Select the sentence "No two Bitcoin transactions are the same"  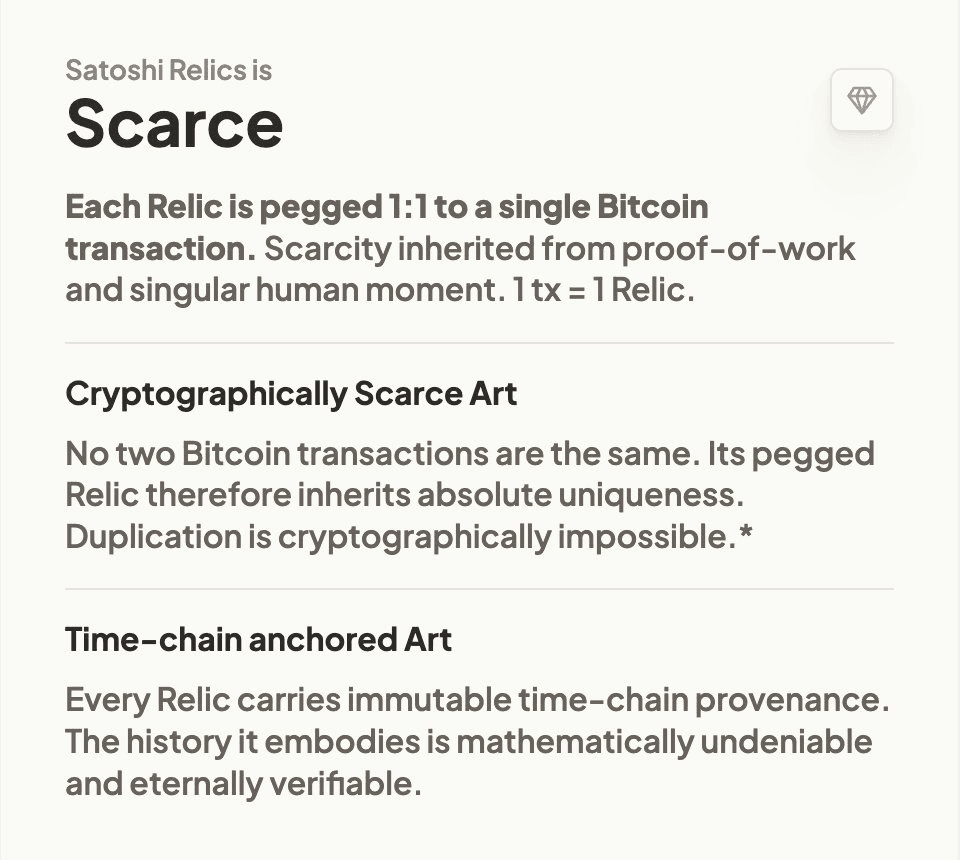pyautogui.click(x=380, y=453)
